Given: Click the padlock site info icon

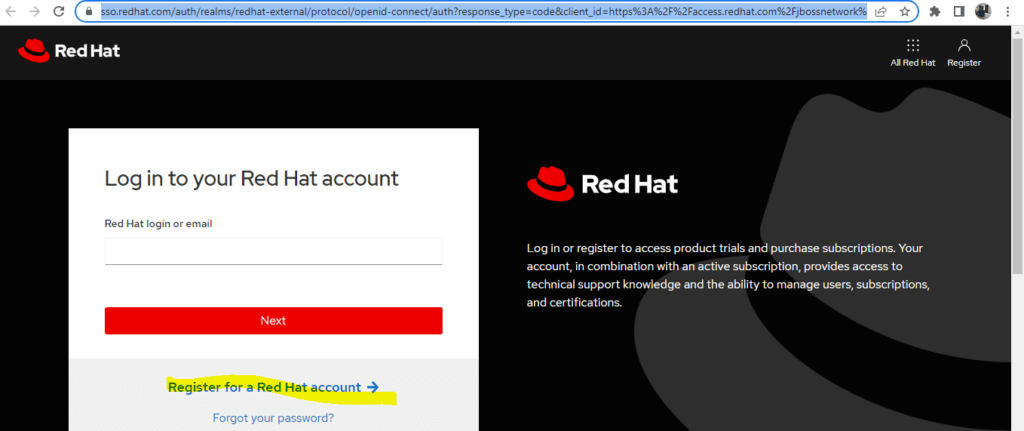Looking at the screenshot, I should click(90, 11).
